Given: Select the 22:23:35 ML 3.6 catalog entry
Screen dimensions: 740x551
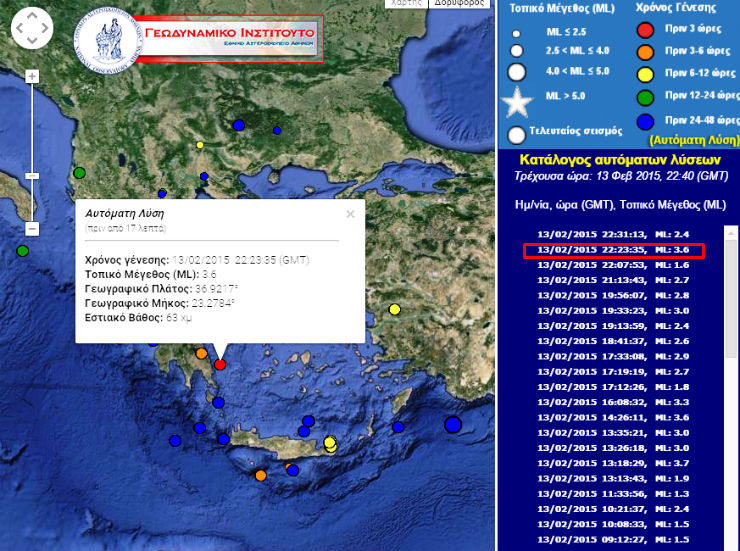Looking at the screenshot, I should pos(614,250).
